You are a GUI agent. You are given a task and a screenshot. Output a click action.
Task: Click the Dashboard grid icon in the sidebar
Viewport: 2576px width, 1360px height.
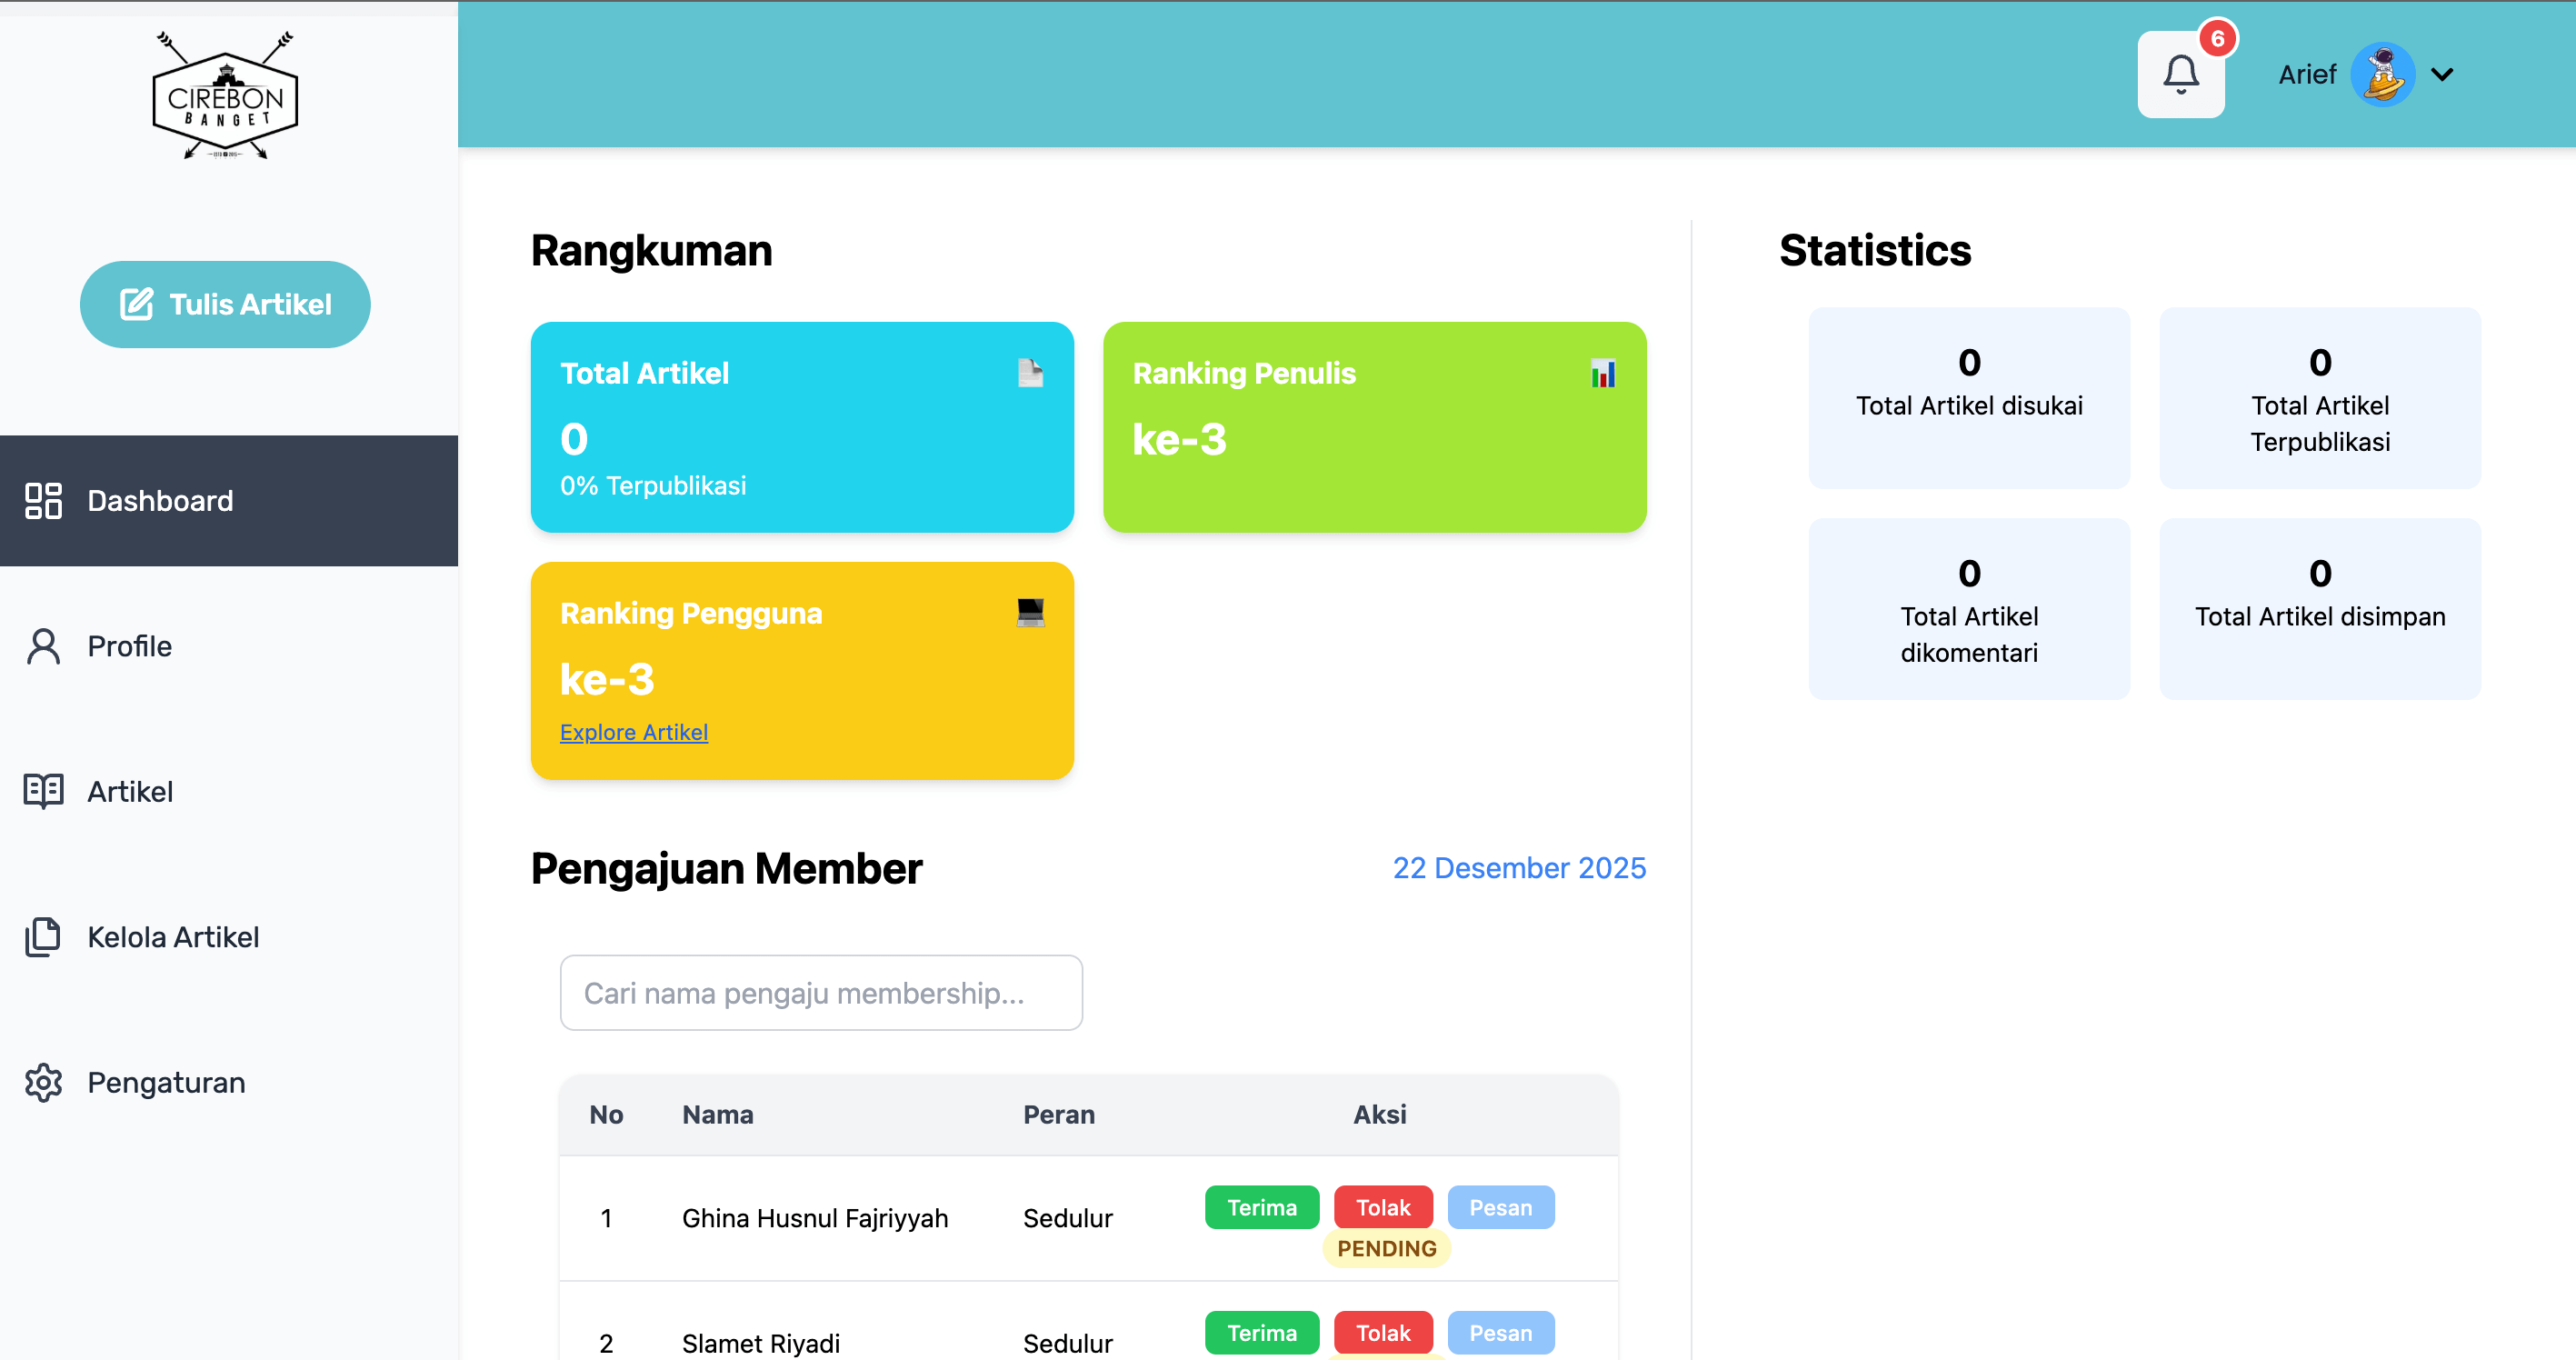43,501
